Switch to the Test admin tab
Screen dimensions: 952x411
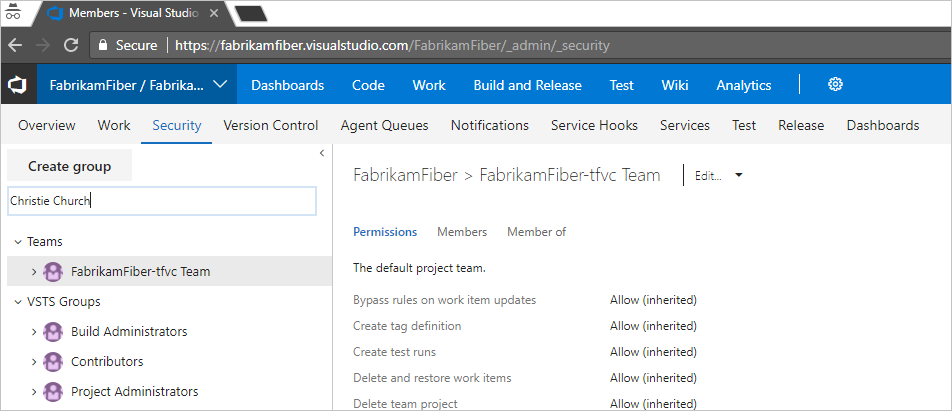(x=744, y=125)
